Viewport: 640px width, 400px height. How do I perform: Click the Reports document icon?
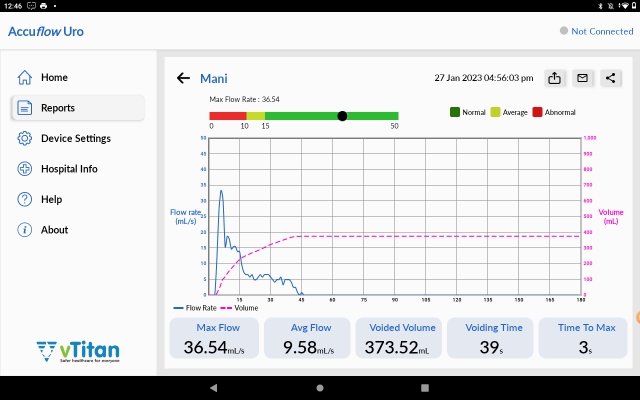[x=24, y=108]
